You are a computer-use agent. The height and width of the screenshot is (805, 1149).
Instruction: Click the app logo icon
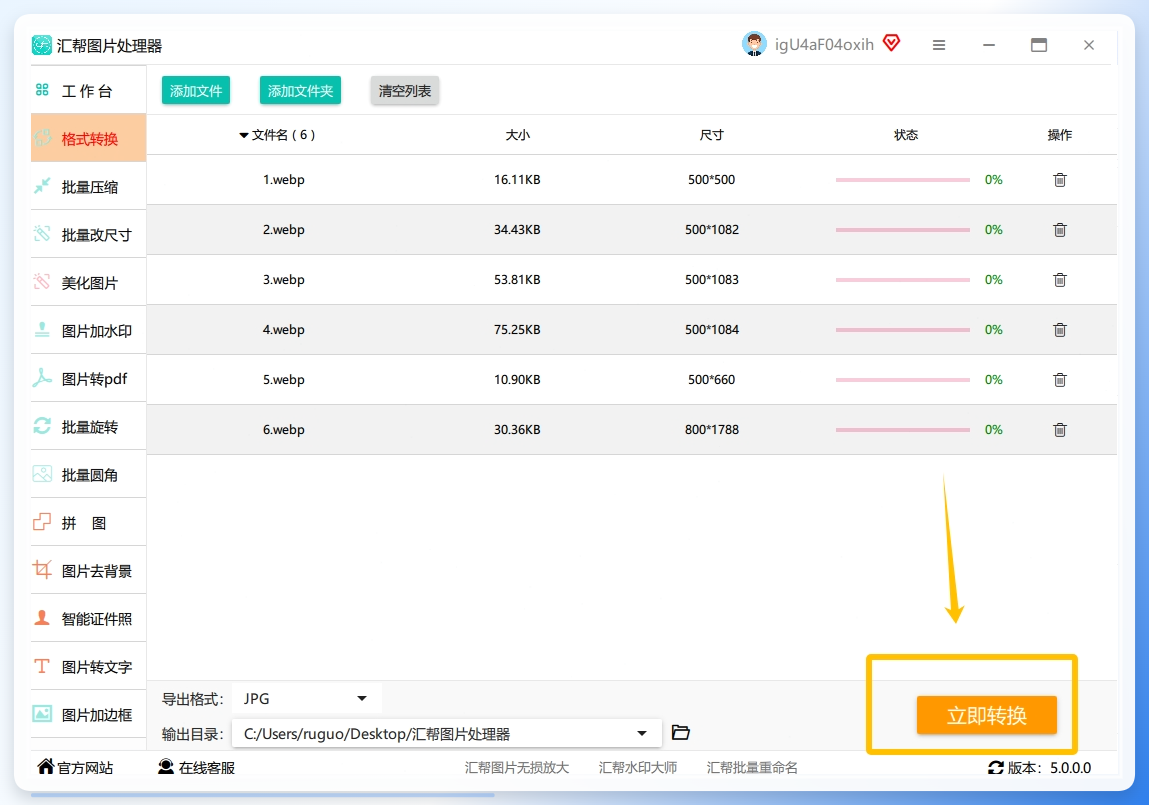tap(42, 45)
